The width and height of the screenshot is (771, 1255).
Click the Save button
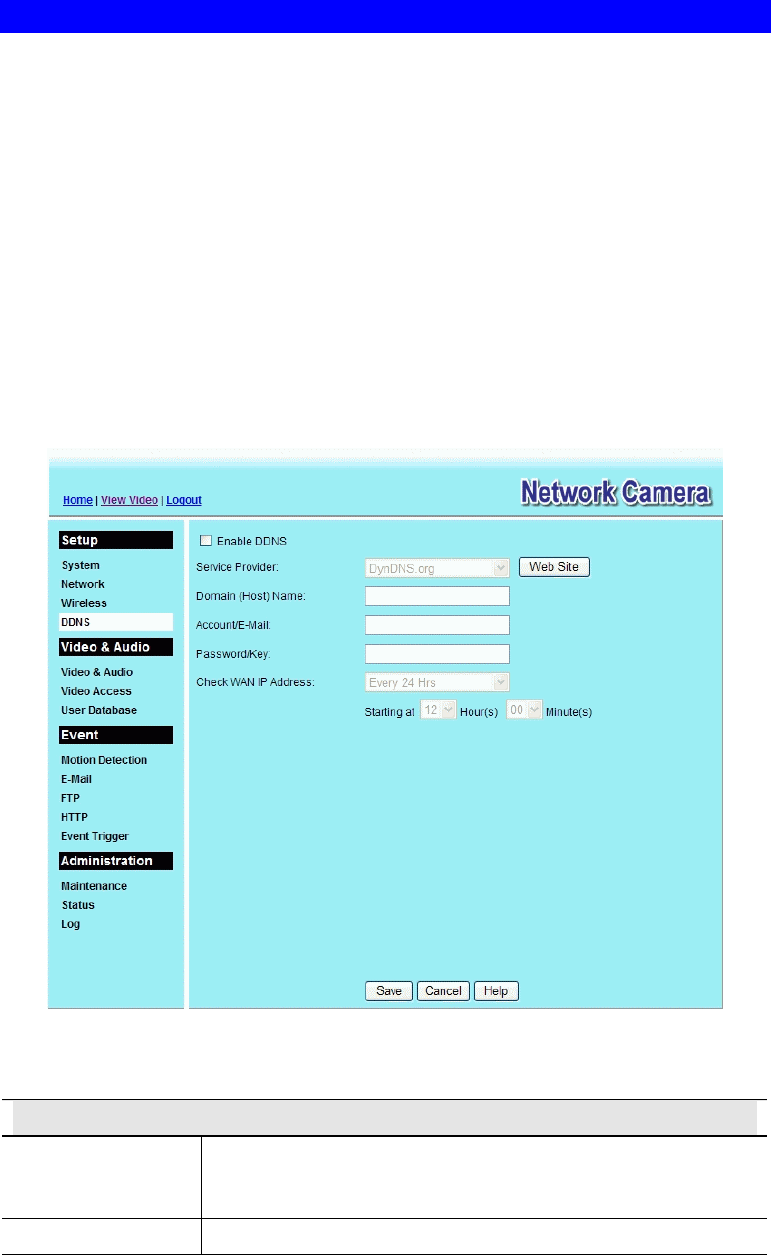(389, 991)
